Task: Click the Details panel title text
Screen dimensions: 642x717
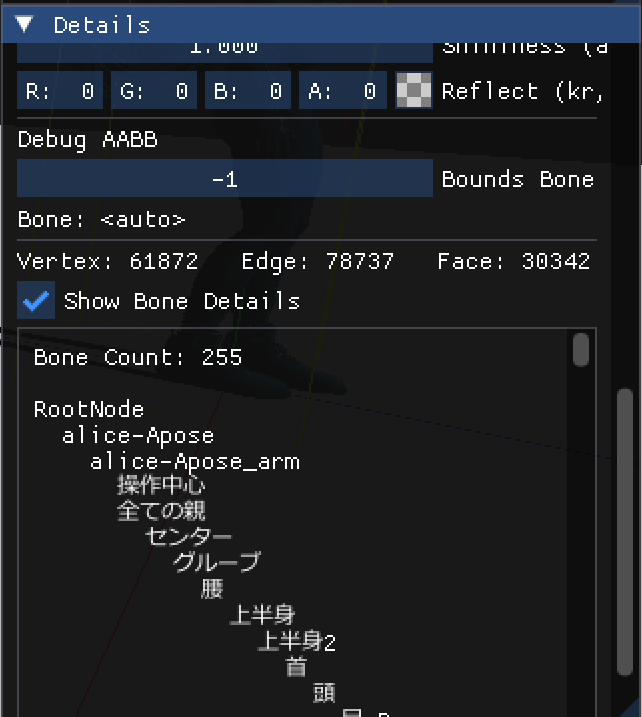Action: pos(102,25)
